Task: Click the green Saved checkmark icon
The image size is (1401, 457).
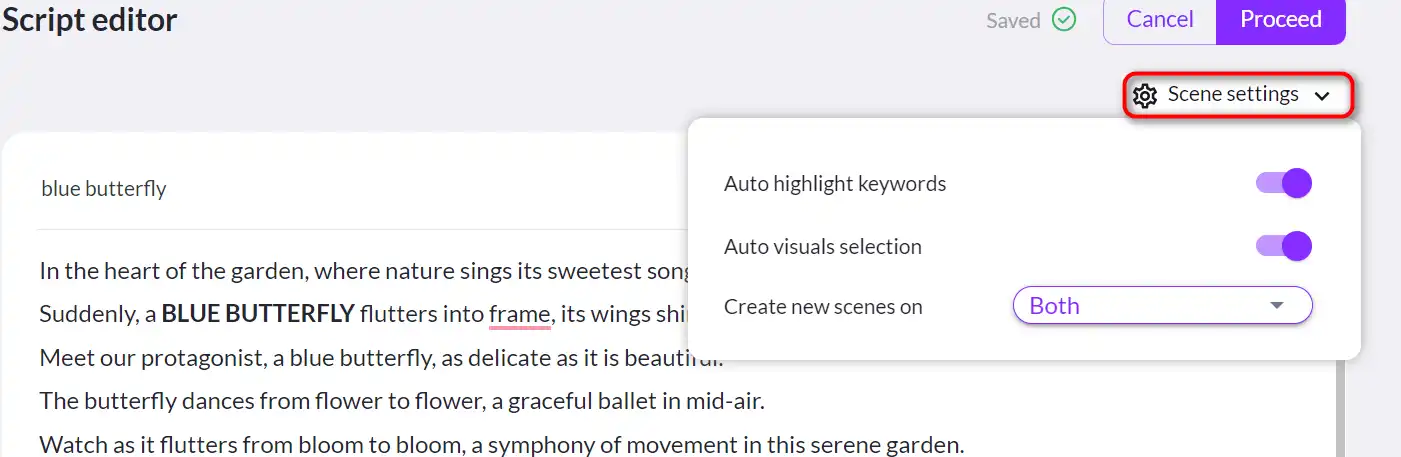Action: (1065, 20)
